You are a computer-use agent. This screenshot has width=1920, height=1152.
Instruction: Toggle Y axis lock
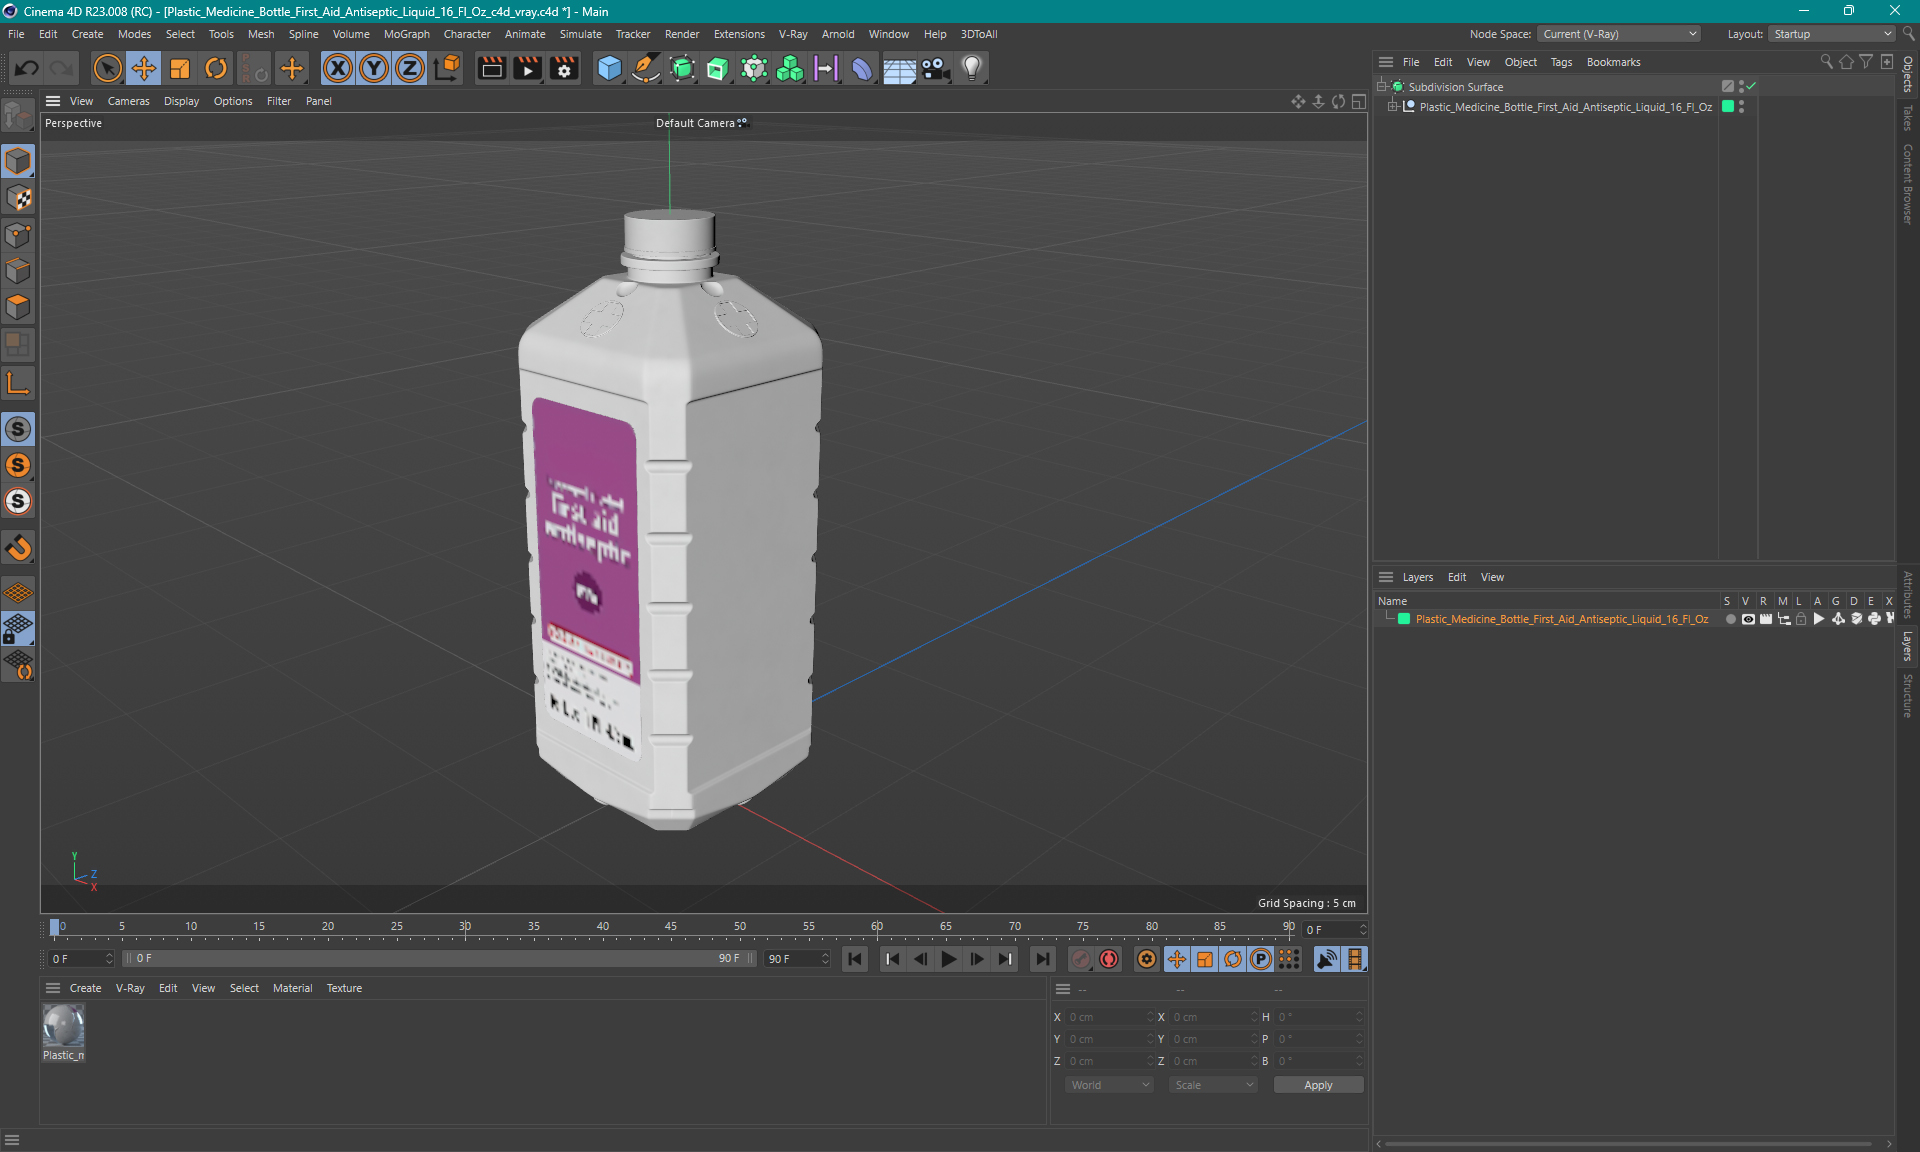tap(374, 68)
